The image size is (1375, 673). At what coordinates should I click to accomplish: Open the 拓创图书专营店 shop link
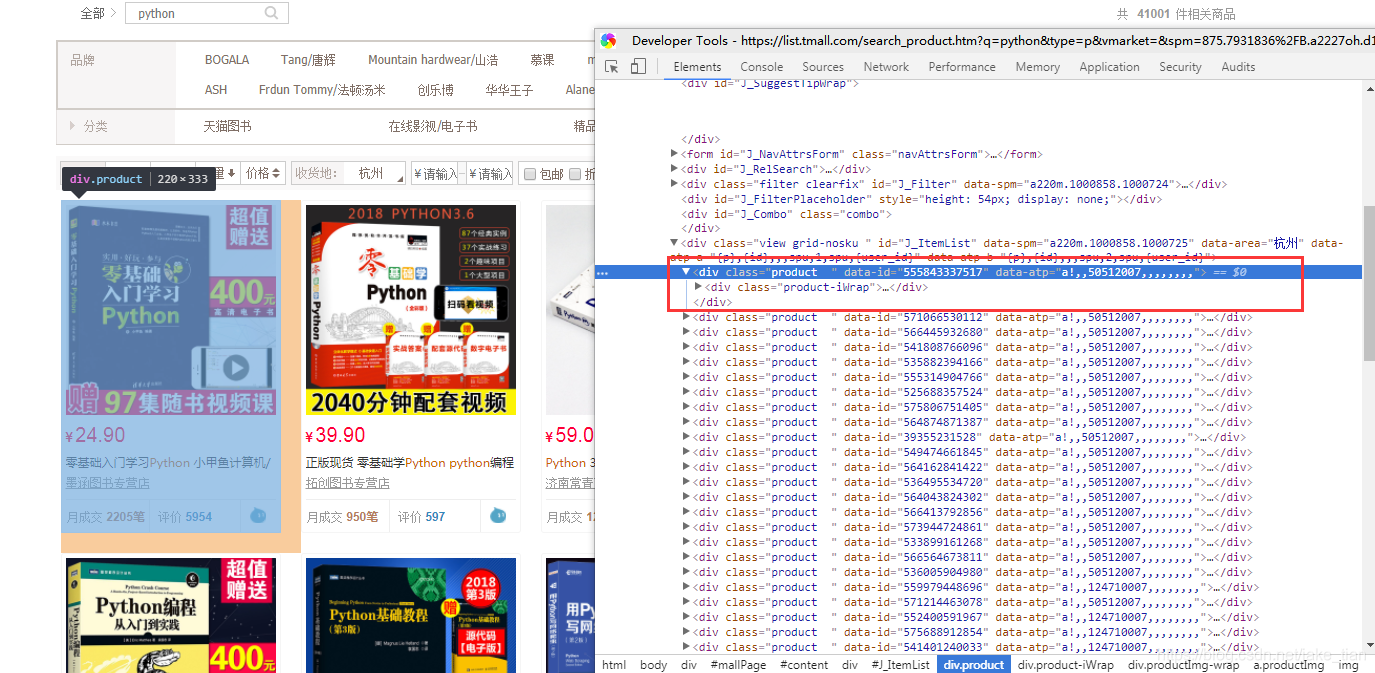(348, 483)
